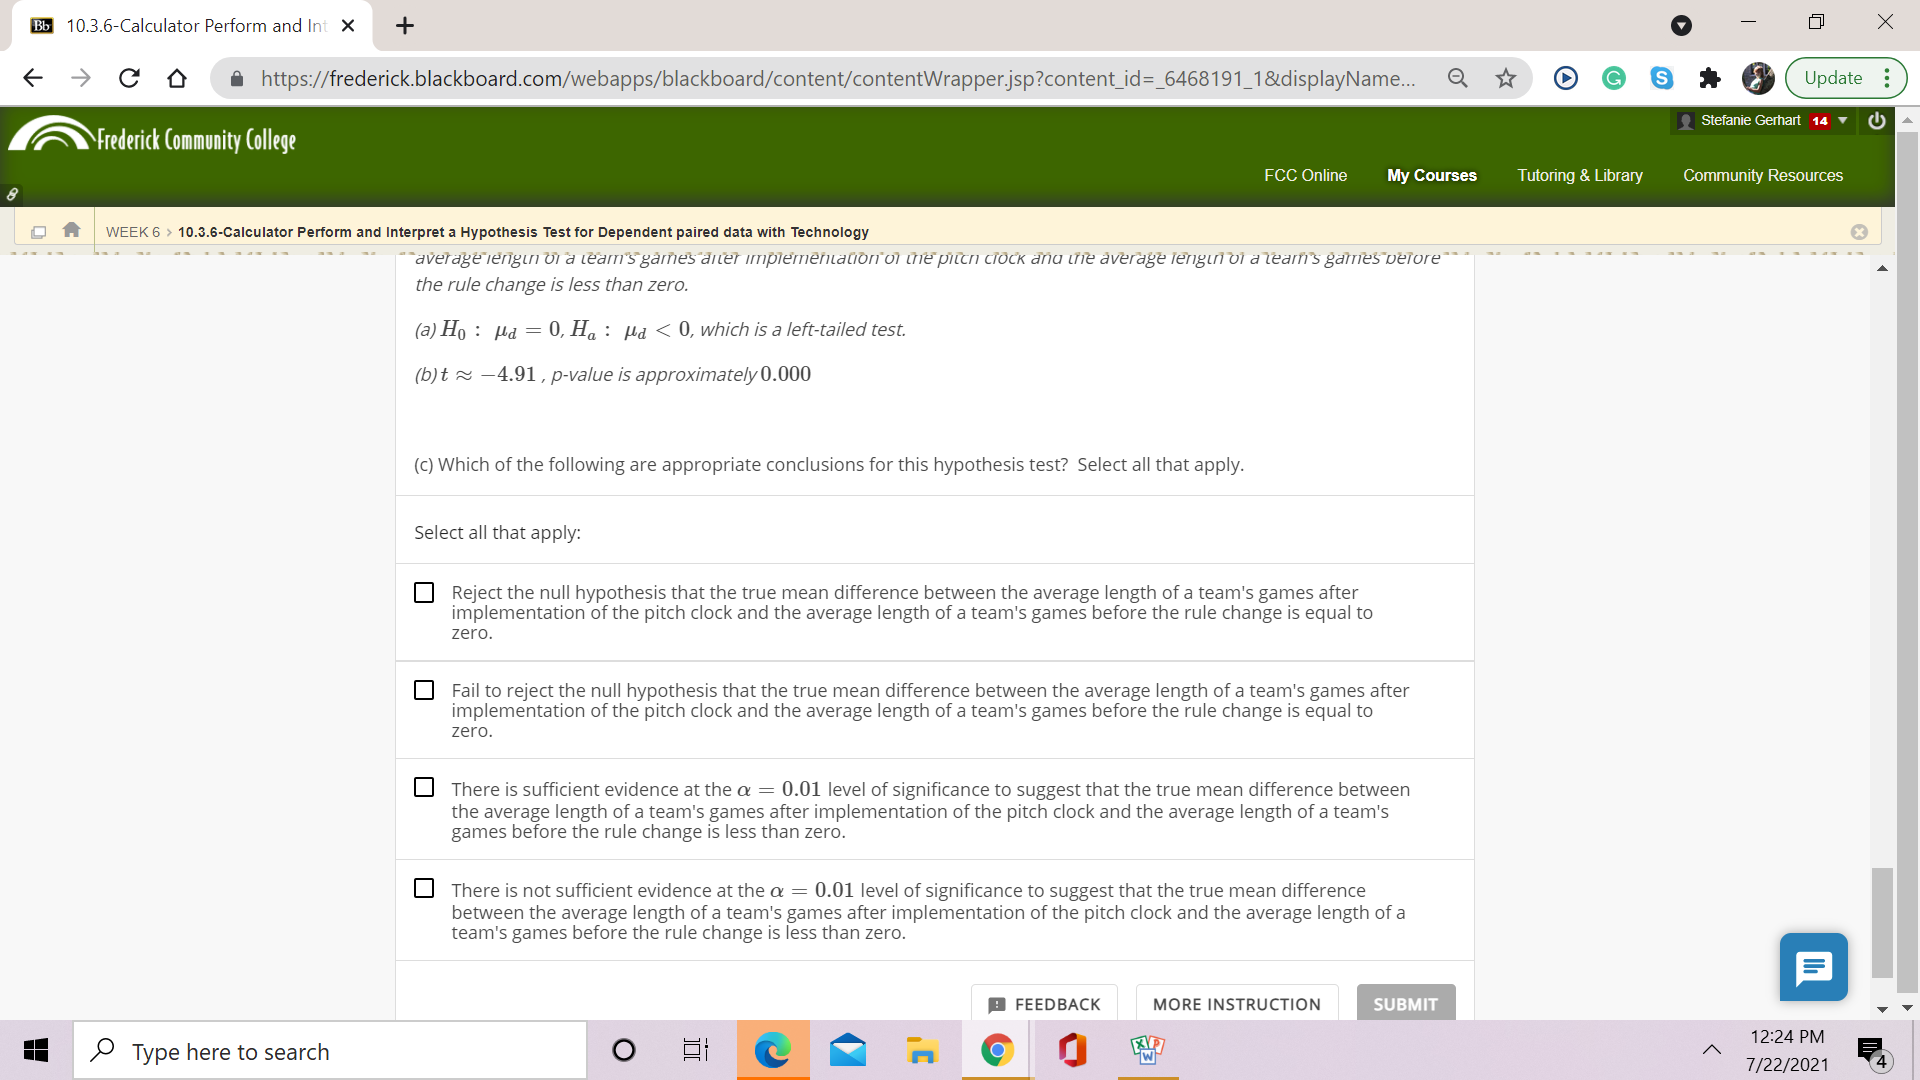
Task: Open the Skype browser extension
Action: pyautogui.click(x=1661, y=77)
